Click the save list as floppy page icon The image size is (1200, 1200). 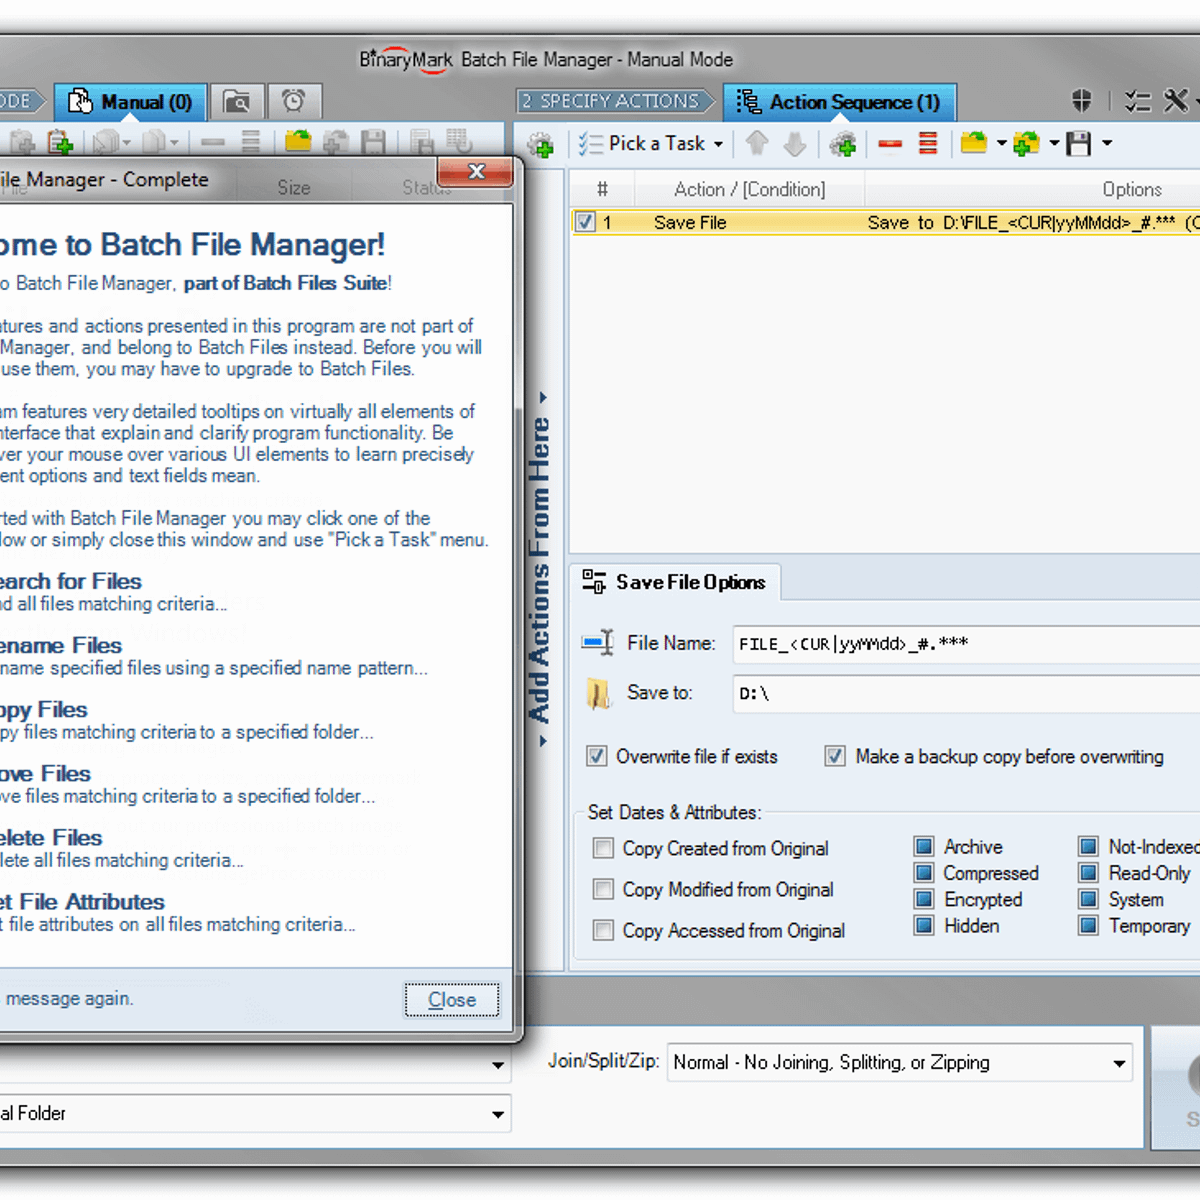click(421, 142)
